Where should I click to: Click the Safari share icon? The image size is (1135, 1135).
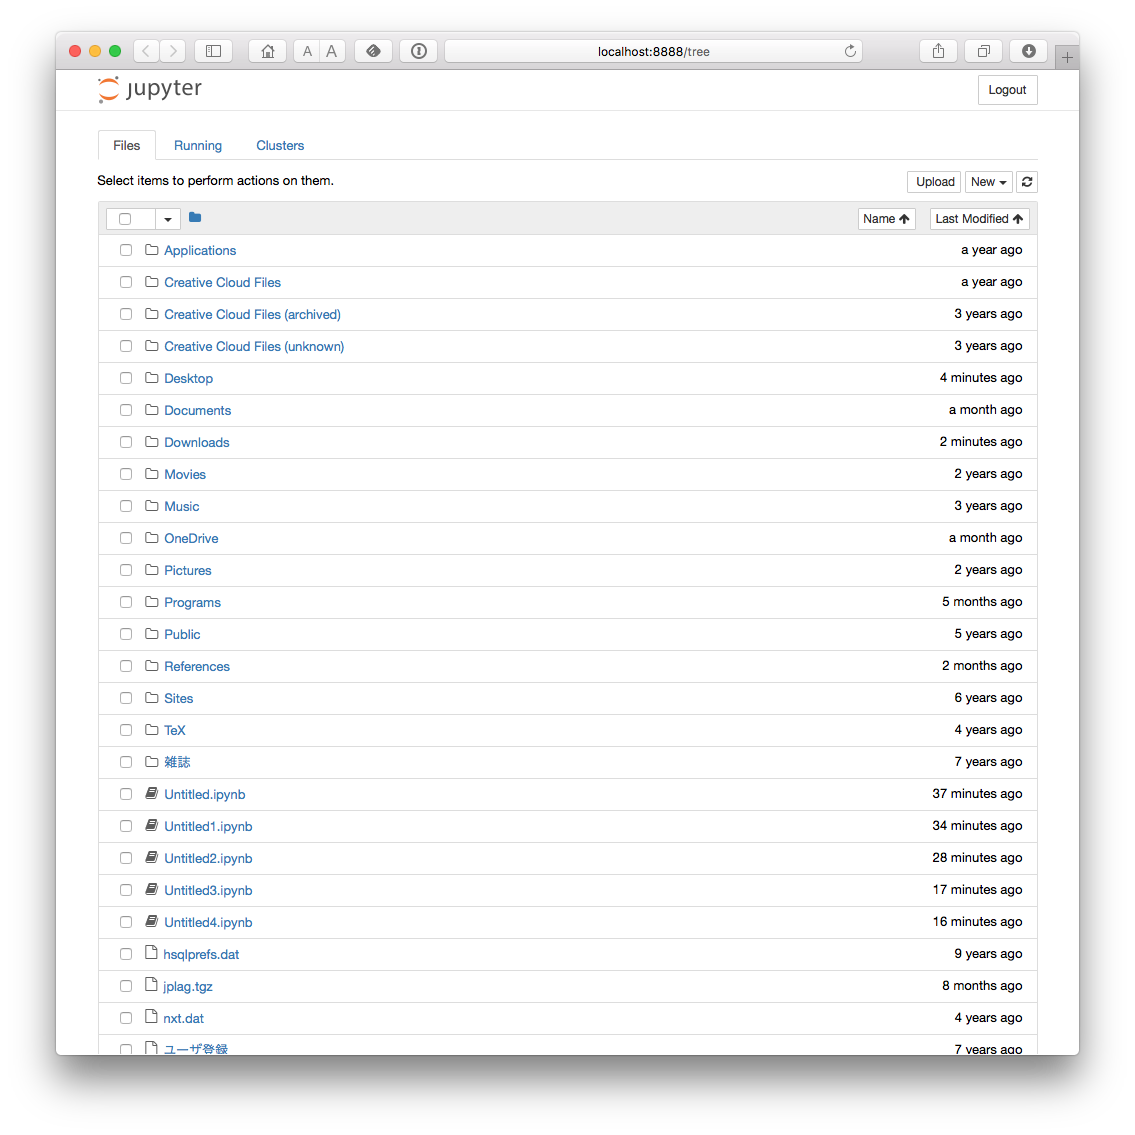point(937,50)
